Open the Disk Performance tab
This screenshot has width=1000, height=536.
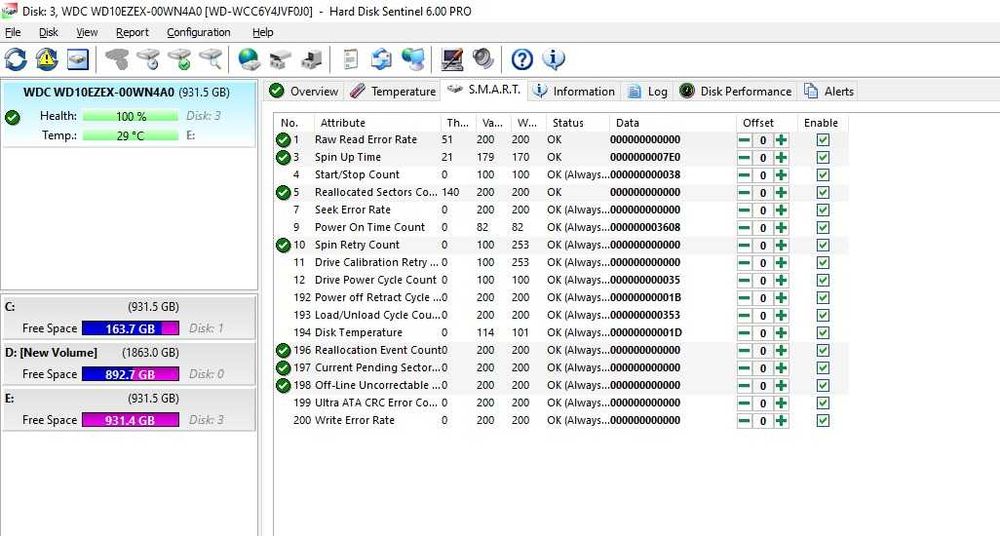click(x=736, y=91)
